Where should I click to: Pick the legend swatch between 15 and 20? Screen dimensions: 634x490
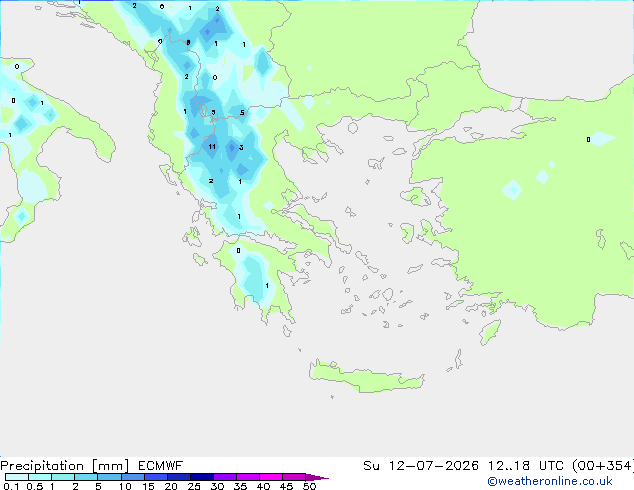coord(155,477)
